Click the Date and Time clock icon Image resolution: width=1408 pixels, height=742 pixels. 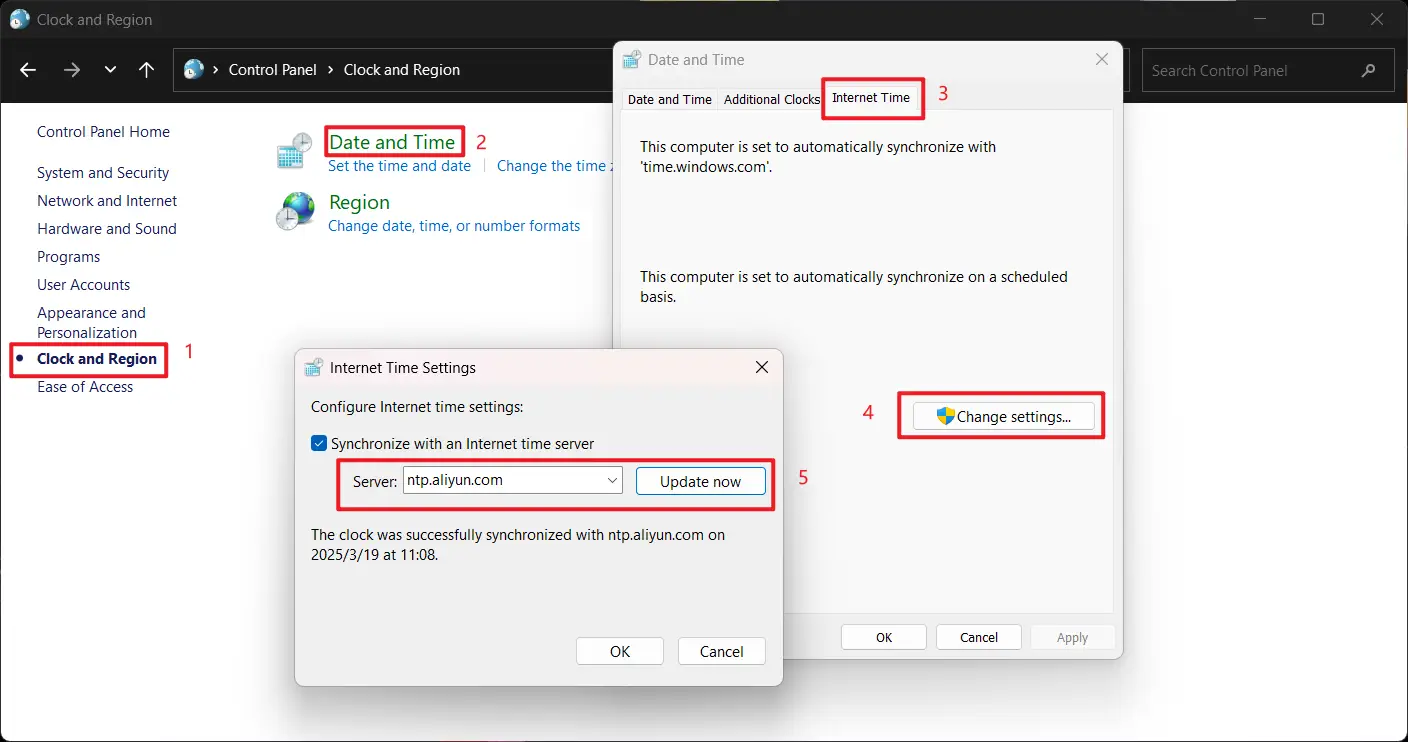coord(294,150)
